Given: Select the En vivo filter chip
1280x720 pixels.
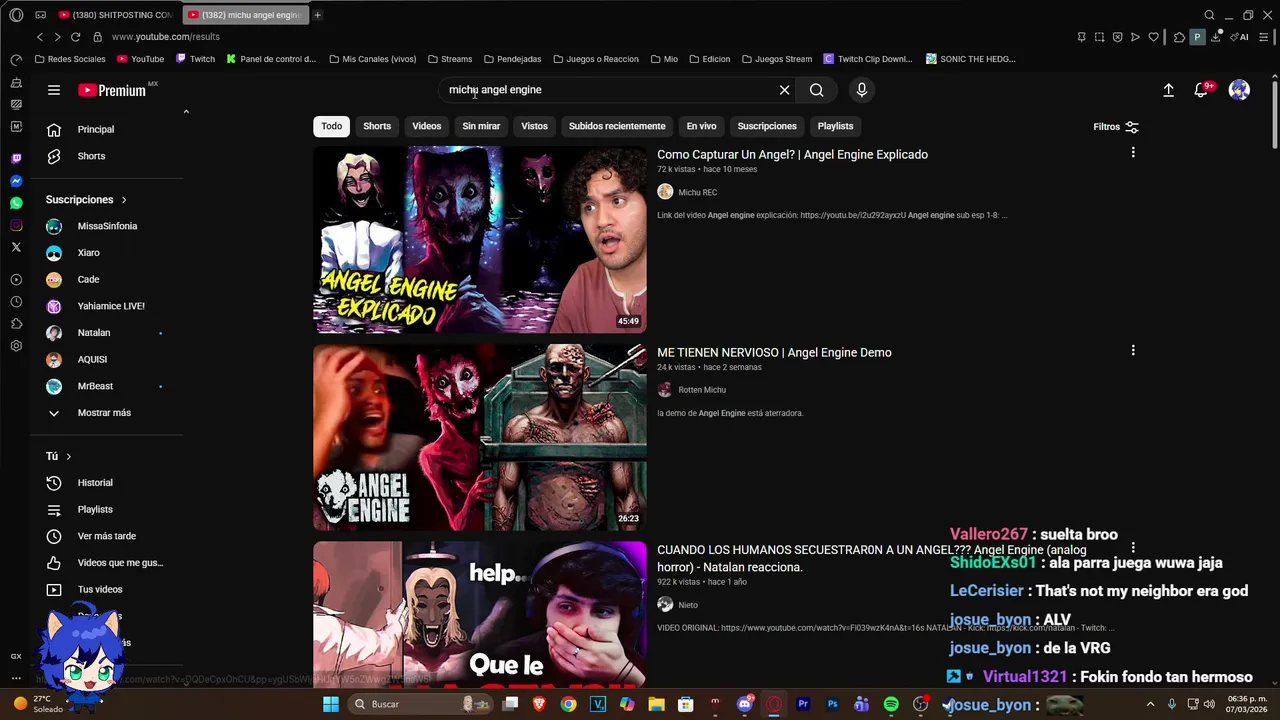Looking at the screenshot, I should [701, 126].
